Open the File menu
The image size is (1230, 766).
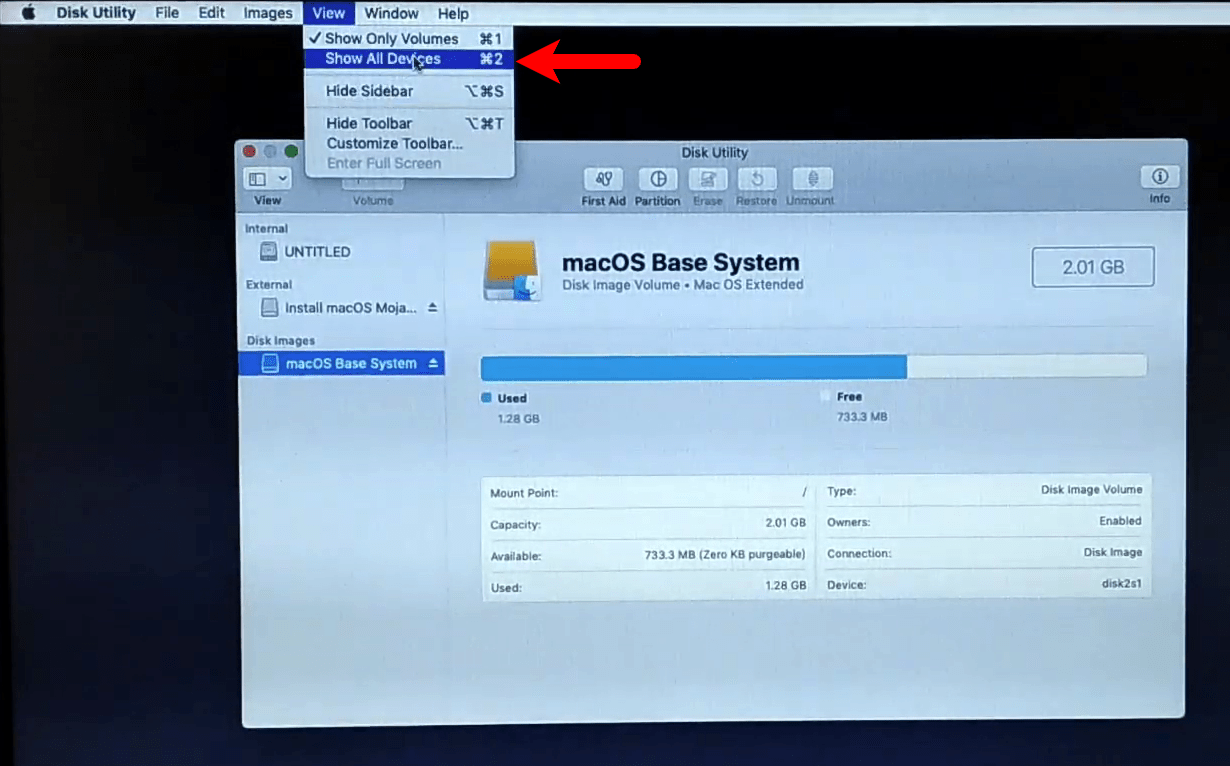(x=168, y=13)
